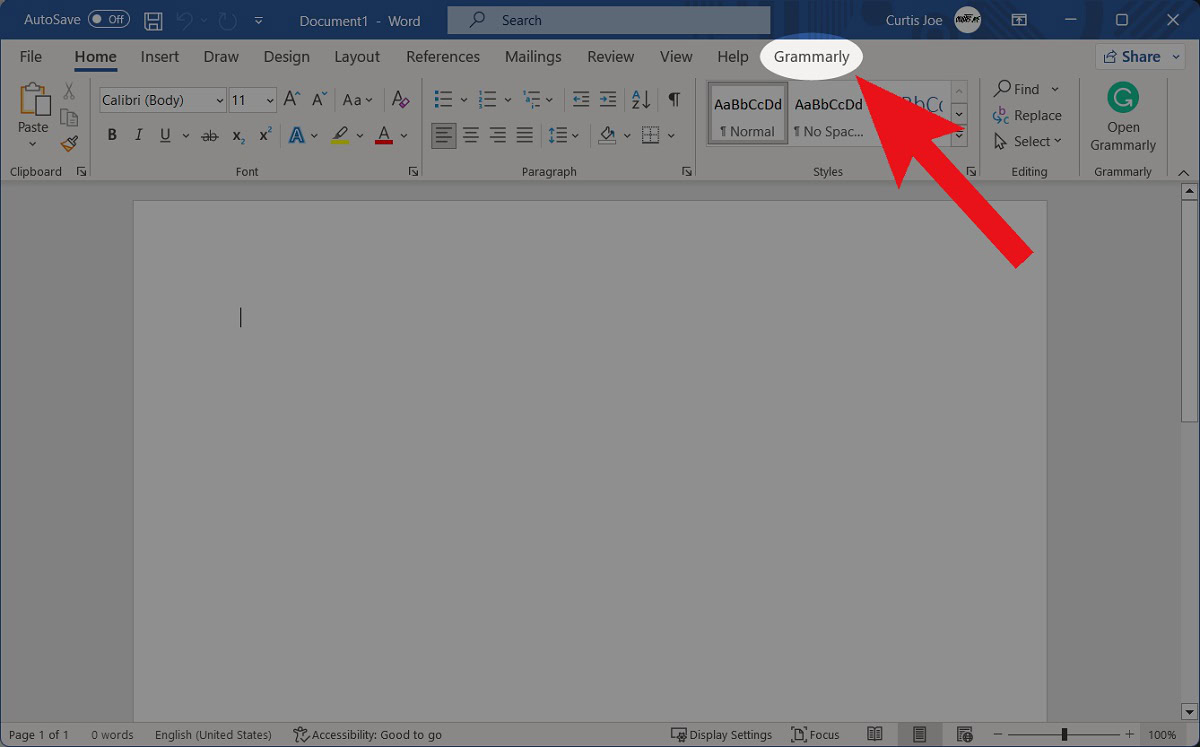Toggle Italic formatting
The image size is (1200, 747).
[x=138, y=135]
